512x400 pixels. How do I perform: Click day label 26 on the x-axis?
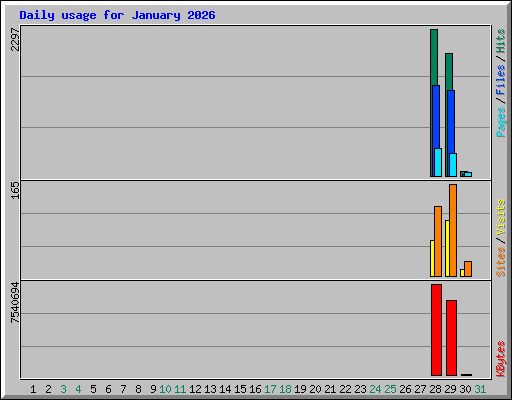point(405,389)
